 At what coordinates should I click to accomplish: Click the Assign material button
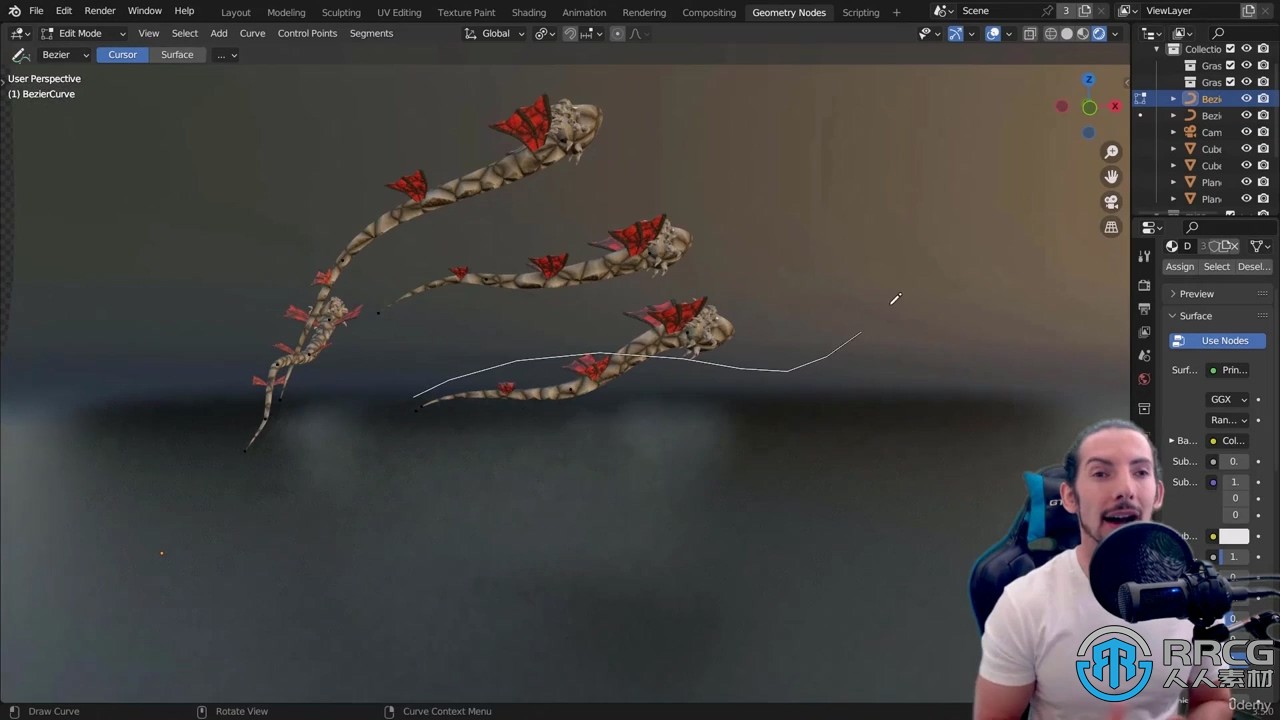(x=1180, y=267)
